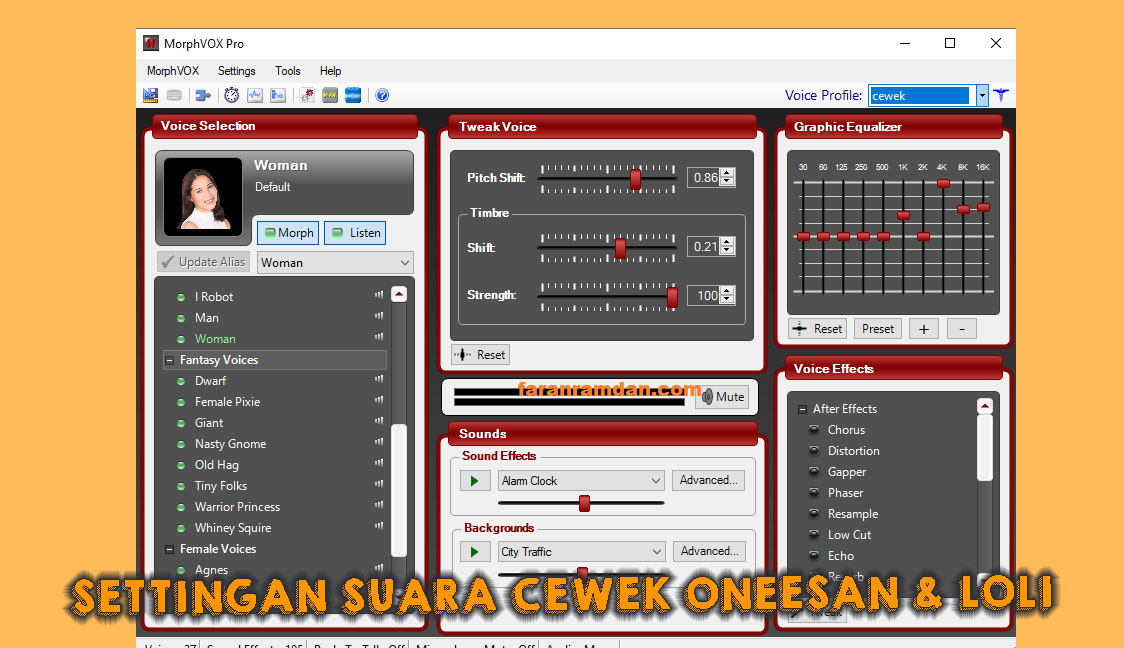Open the Help menu

(330, 71)
